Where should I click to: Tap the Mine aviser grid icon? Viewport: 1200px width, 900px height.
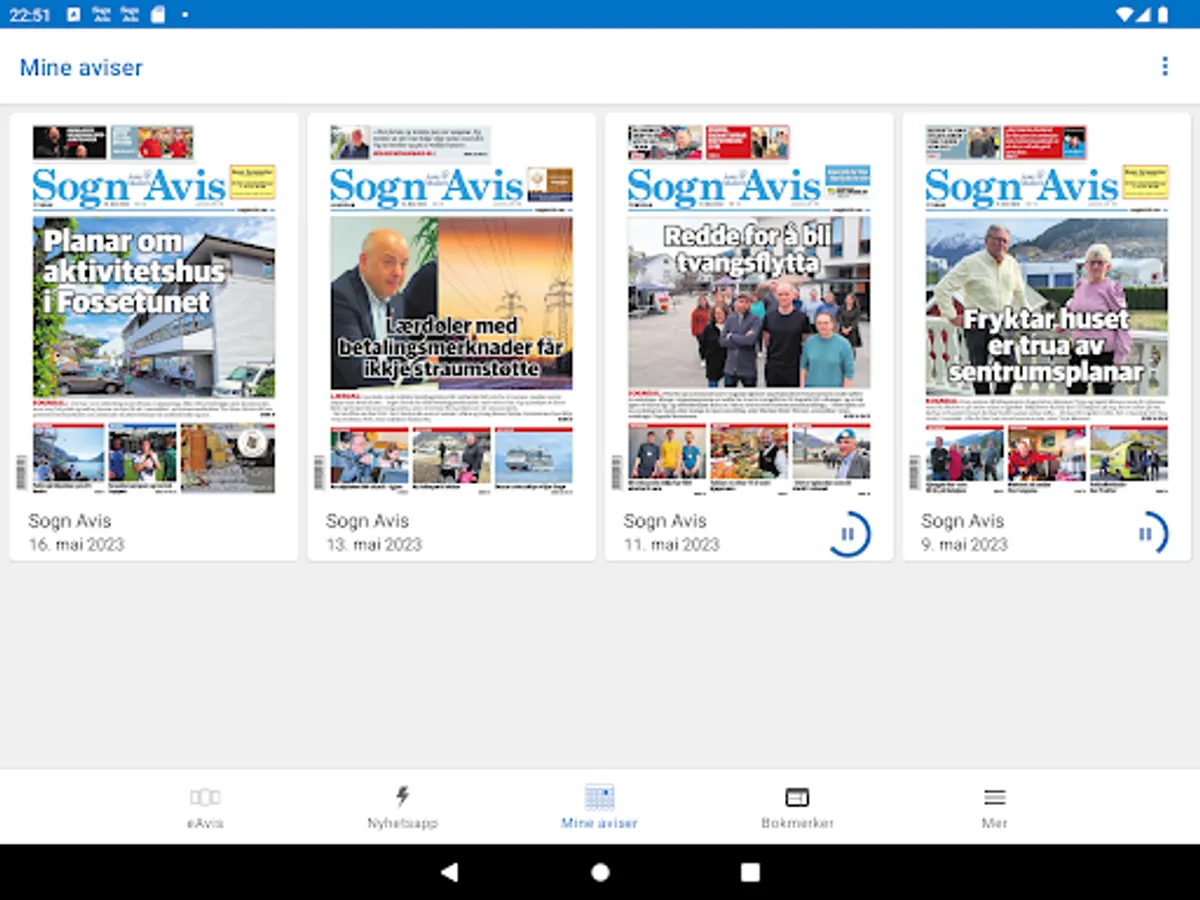599,797
